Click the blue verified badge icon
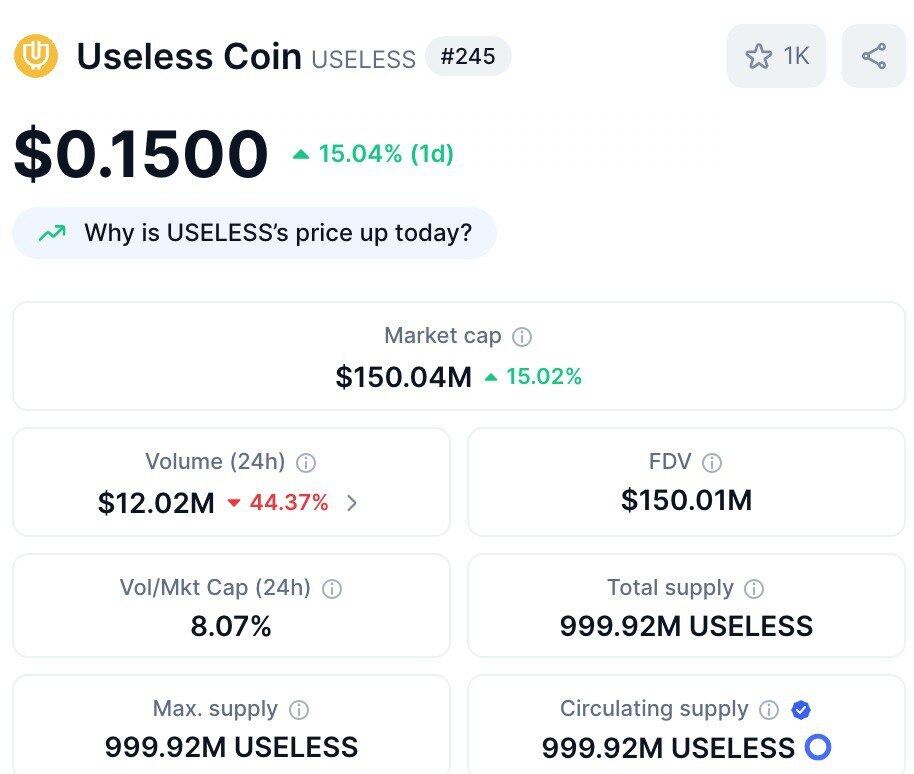The image size is (914, 774). tap(800, 710)
